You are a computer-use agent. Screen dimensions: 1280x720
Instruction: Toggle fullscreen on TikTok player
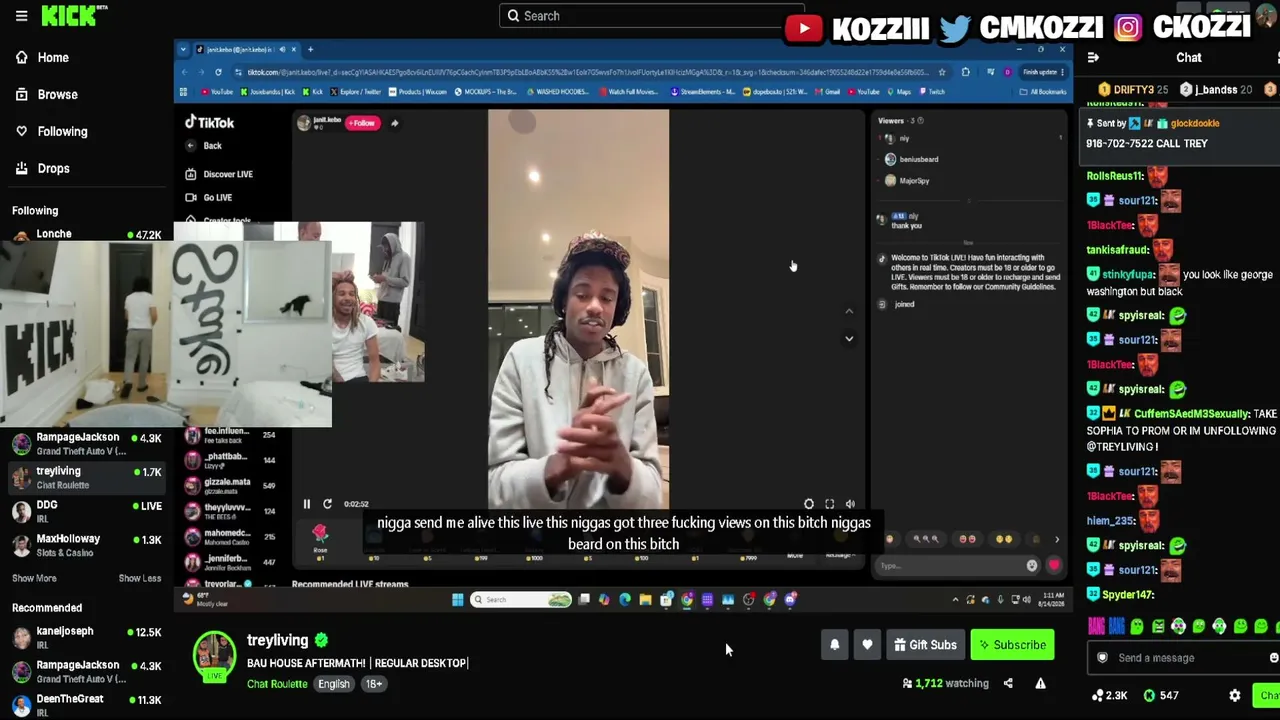click(829, 504)
